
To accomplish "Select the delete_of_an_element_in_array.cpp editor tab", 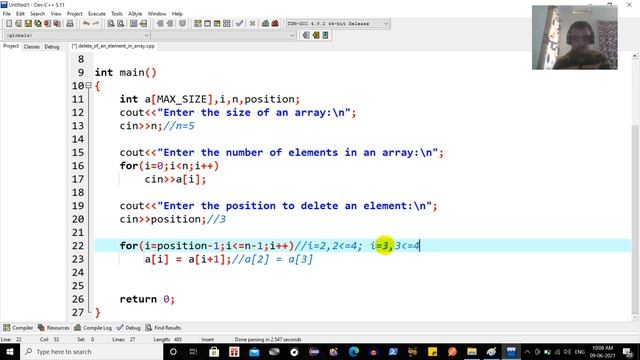I will click(113, 46).
